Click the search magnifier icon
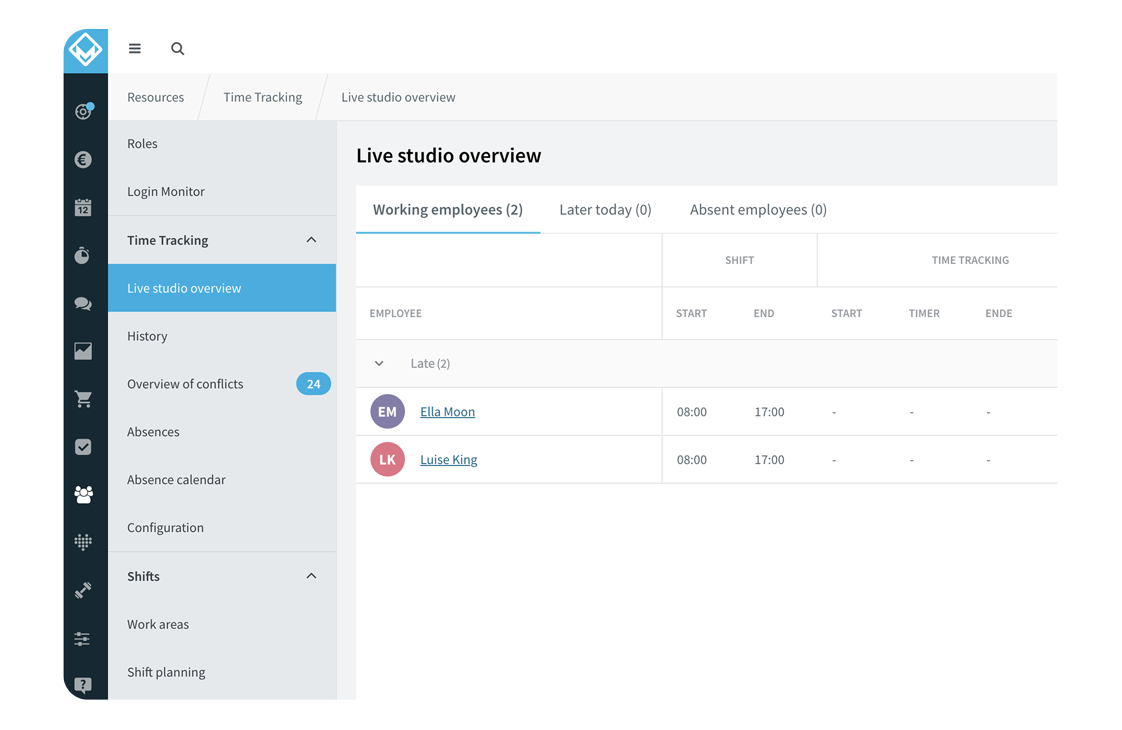The image size is (1122, 730). 177,48
